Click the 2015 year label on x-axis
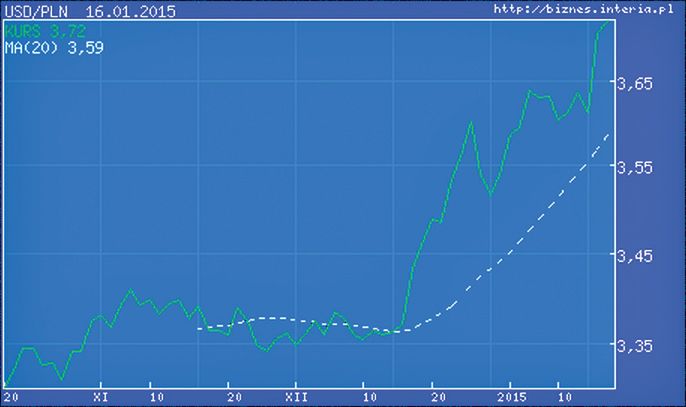The width and height of the screenshot is (686, 407). coord(511,397)
